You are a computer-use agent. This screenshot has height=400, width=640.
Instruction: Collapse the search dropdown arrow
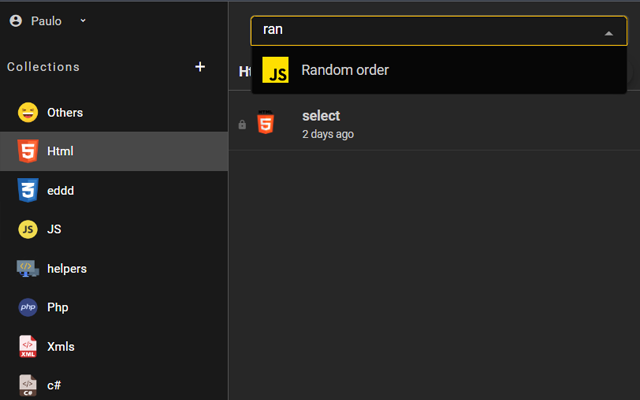[x=609, y=32]
